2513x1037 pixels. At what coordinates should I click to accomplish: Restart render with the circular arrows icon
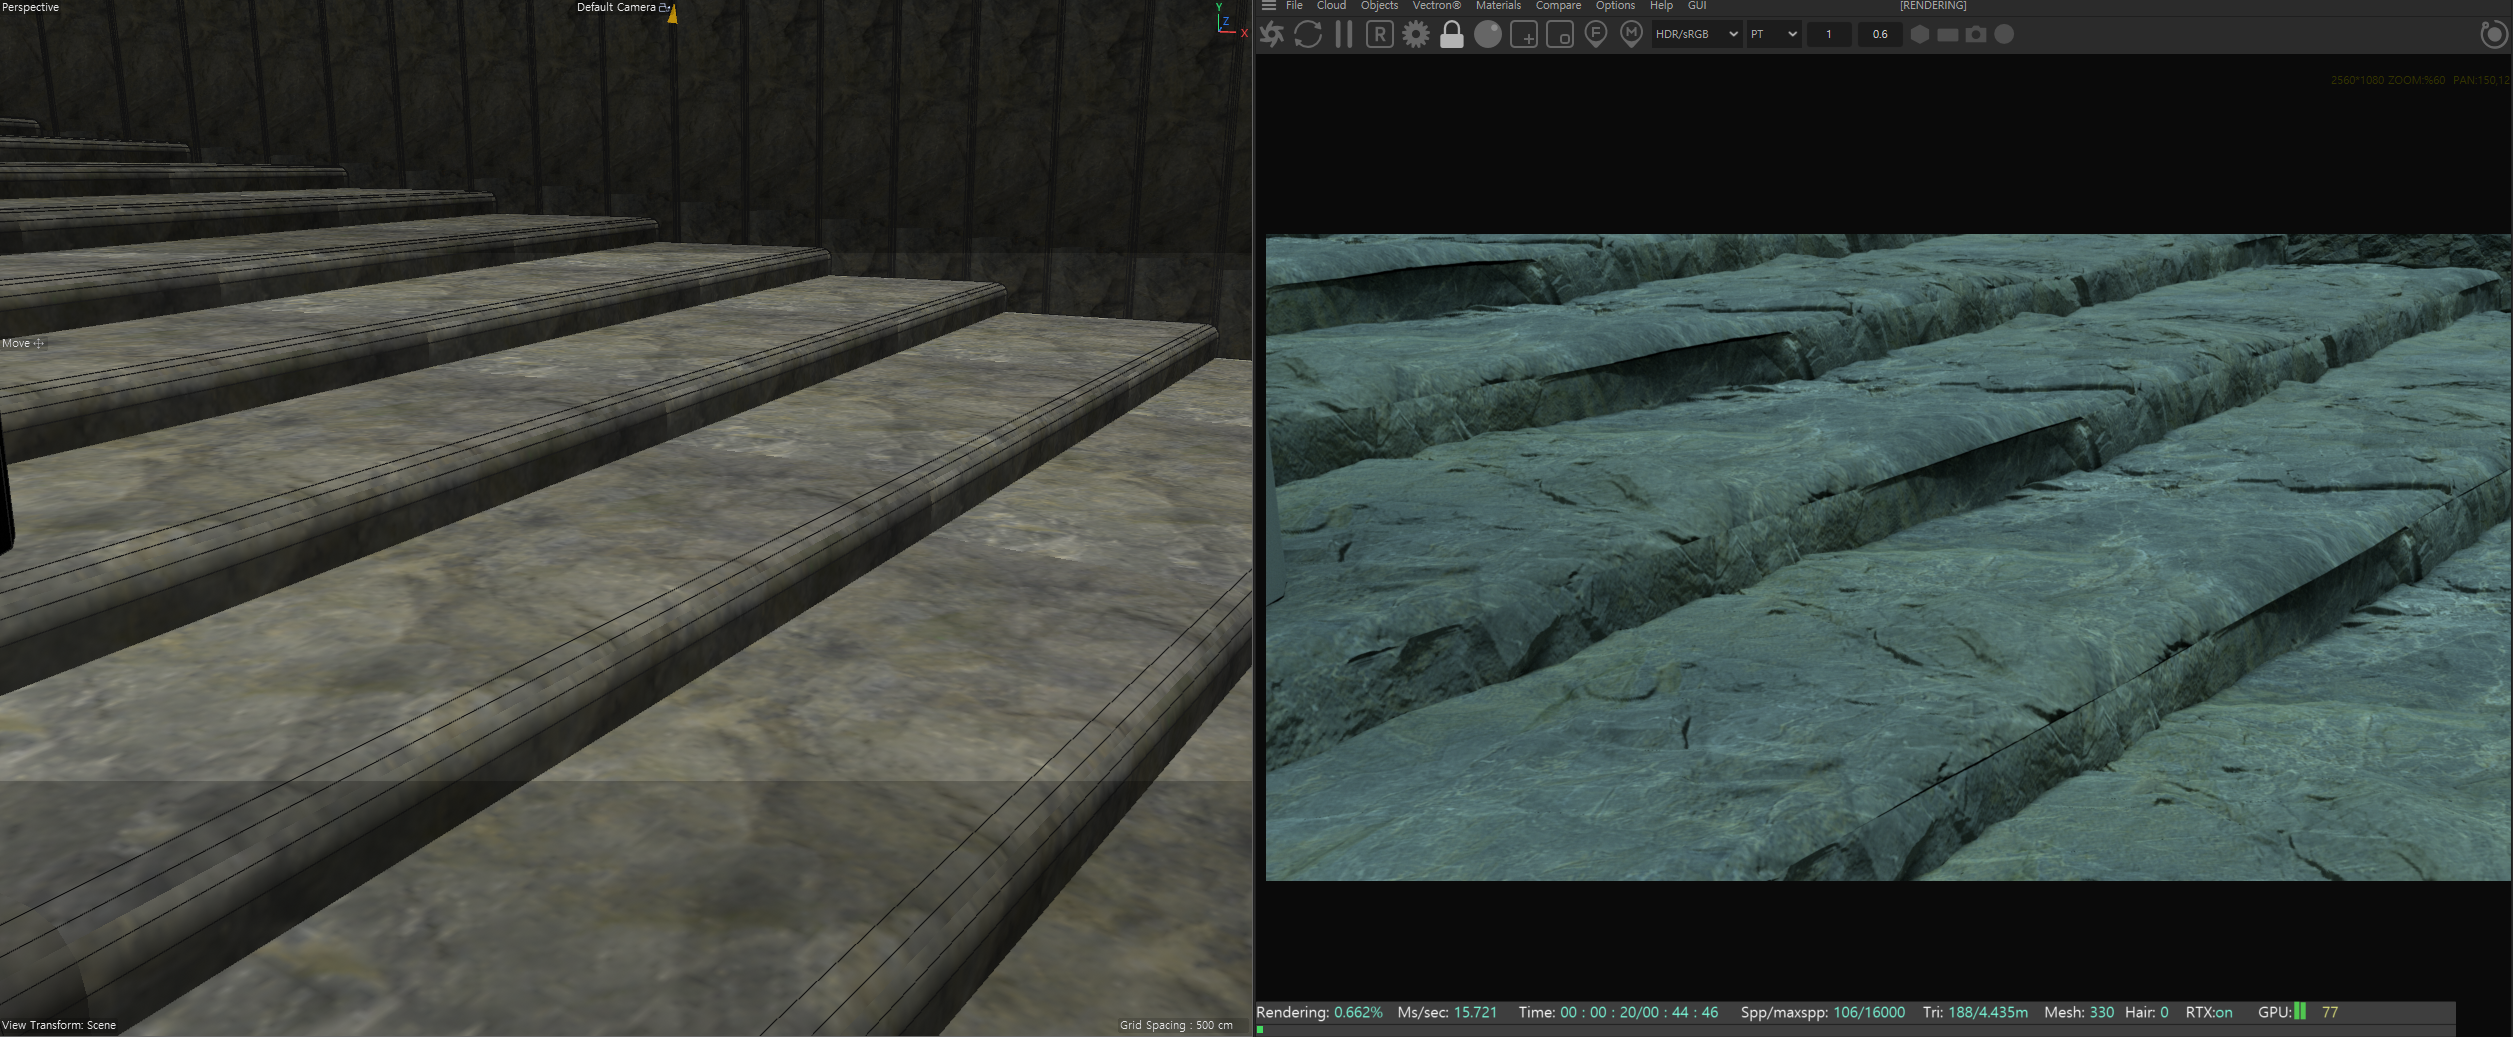click(1308, 35)
